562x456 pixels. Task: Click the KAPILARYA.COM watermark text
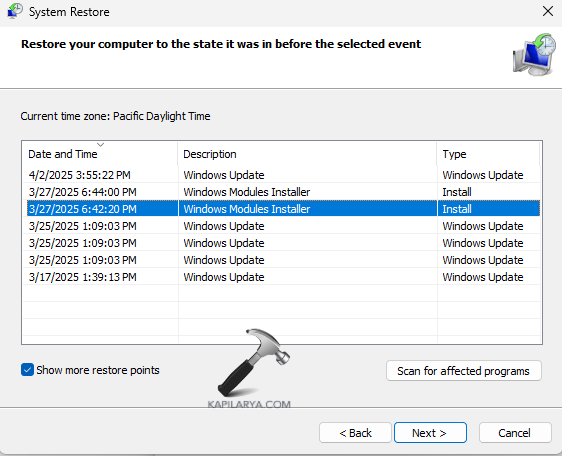click(x=249, y=404)
